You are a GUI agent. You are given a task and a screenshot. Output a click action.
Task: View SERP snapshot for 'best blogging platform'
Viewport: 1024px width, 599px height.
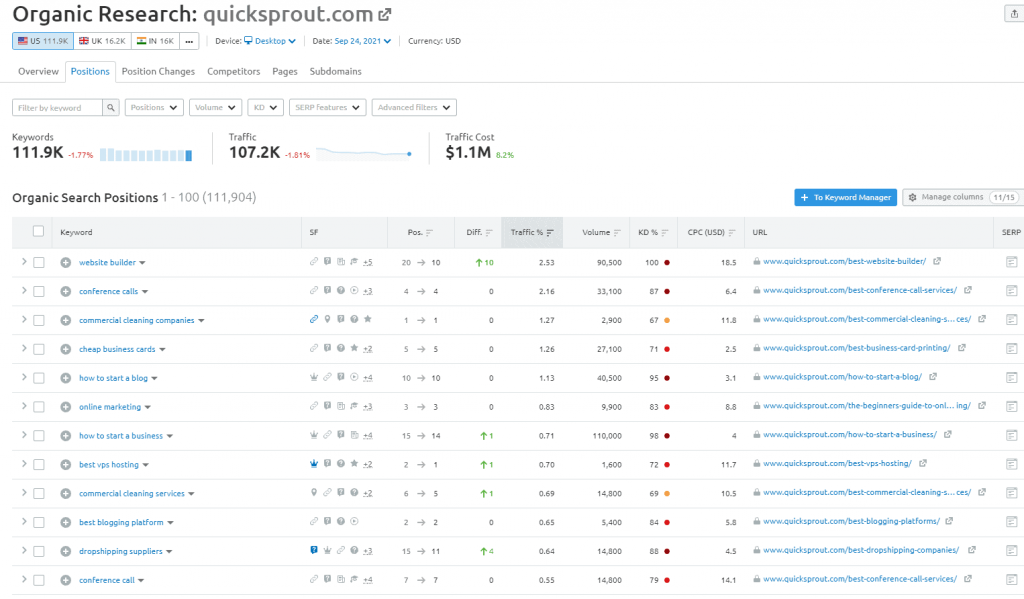click(1012, 522)
